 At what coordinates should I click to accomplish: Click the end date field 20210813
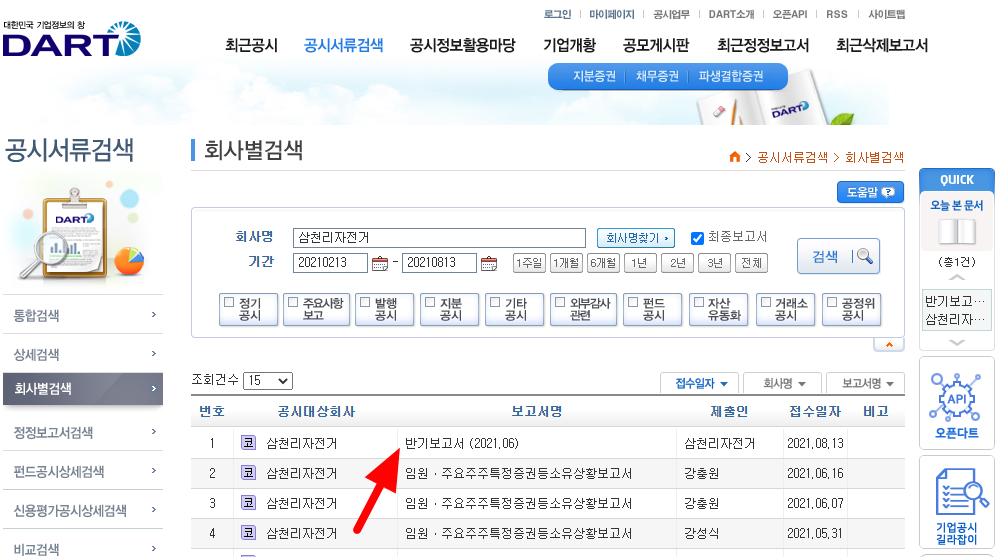pyautogui.click(x=439, y=263)
